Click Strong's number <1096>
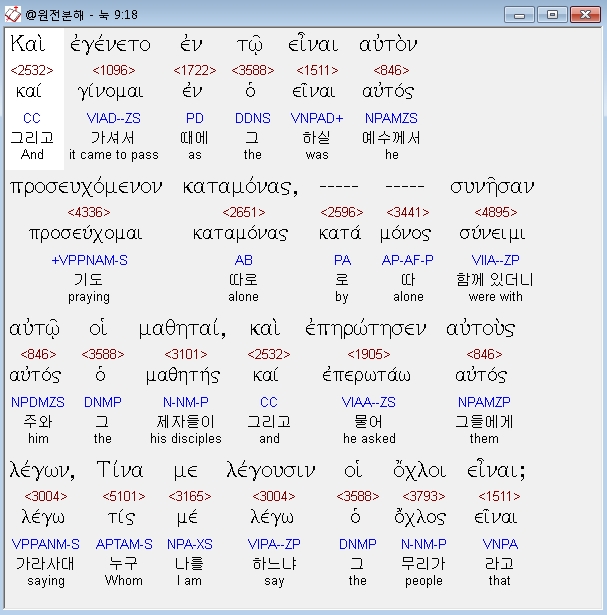Screen dimensions: 607x615 114,70
